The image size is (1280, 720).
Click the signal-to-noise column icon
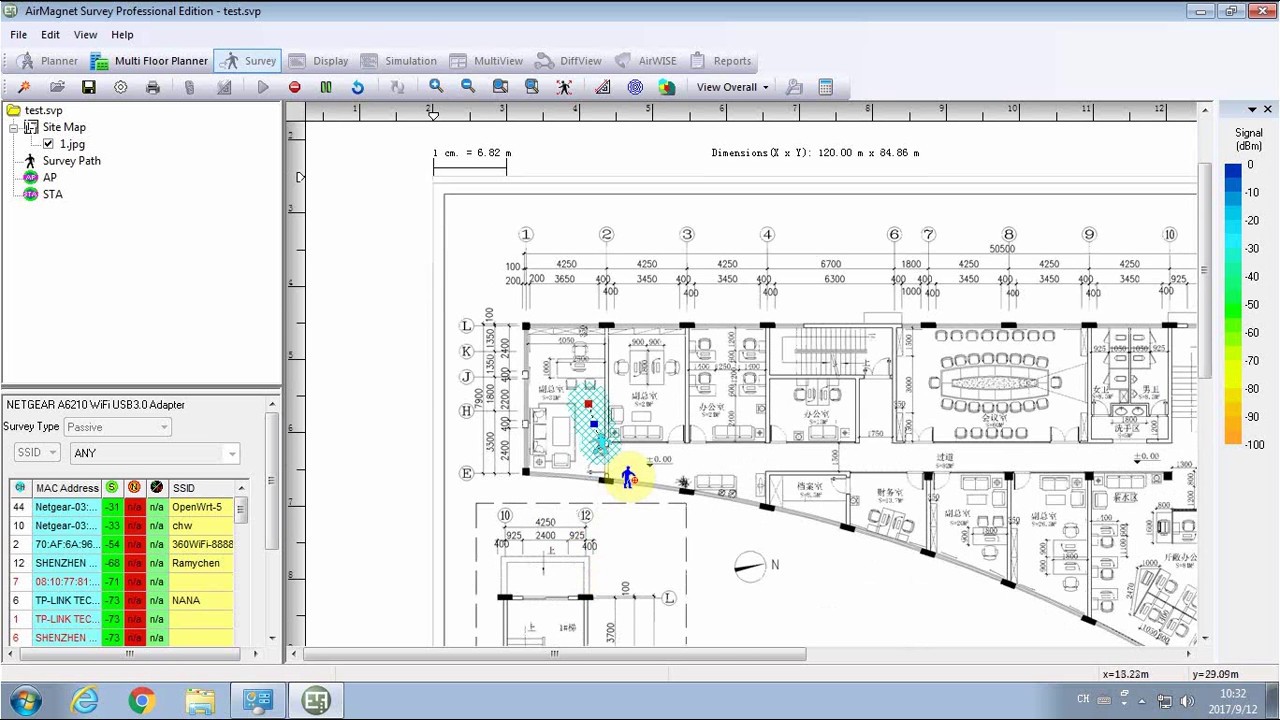point(157,487)
